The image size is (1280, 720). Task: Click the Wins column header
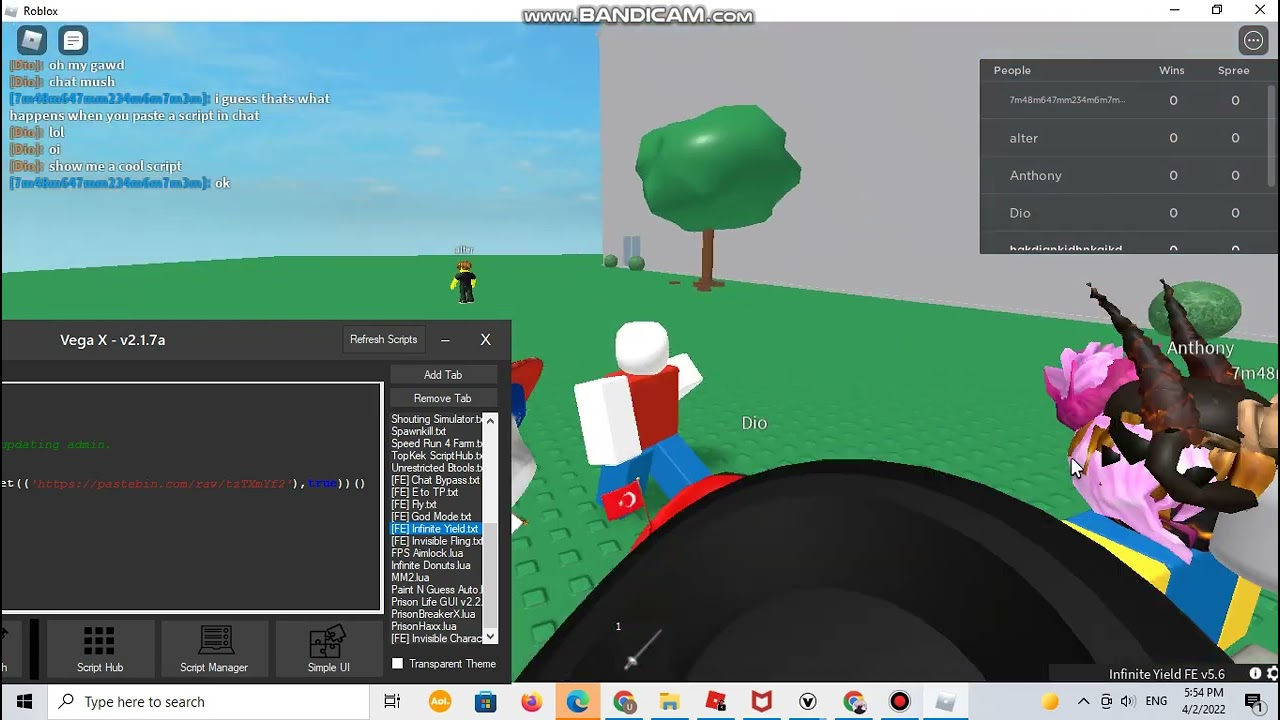[1172, 70]
